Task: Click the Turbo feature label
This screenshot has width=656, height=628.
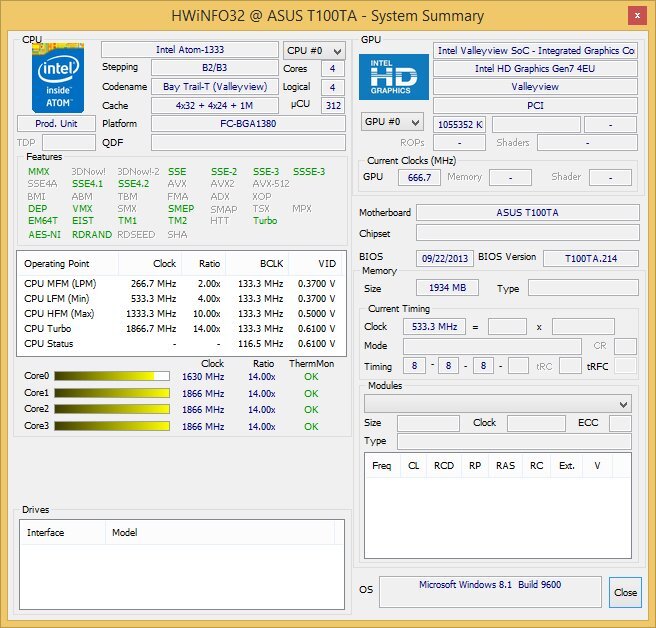Action: (265, 220)
